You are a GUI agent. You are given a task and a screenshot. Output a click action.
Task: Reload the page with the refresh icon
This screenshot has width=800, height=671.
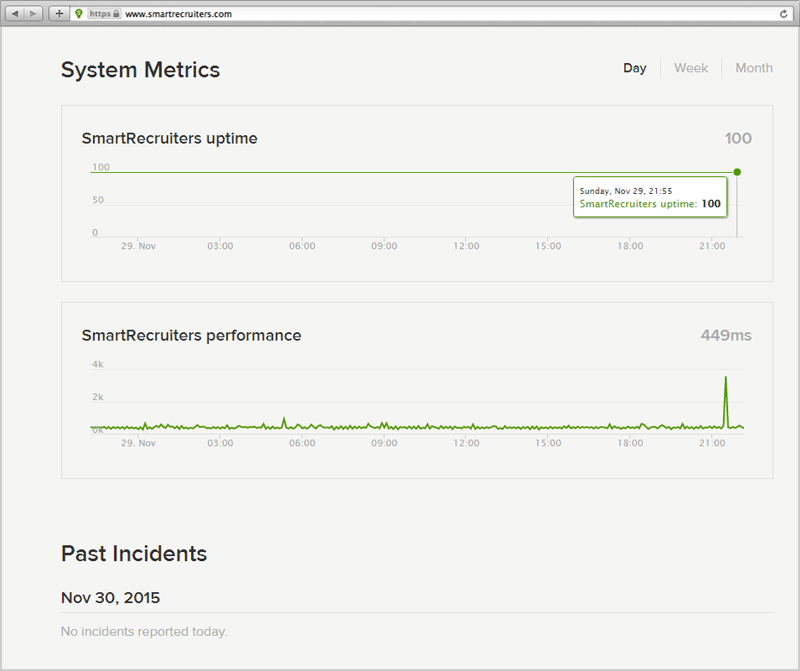coord(783,14)
